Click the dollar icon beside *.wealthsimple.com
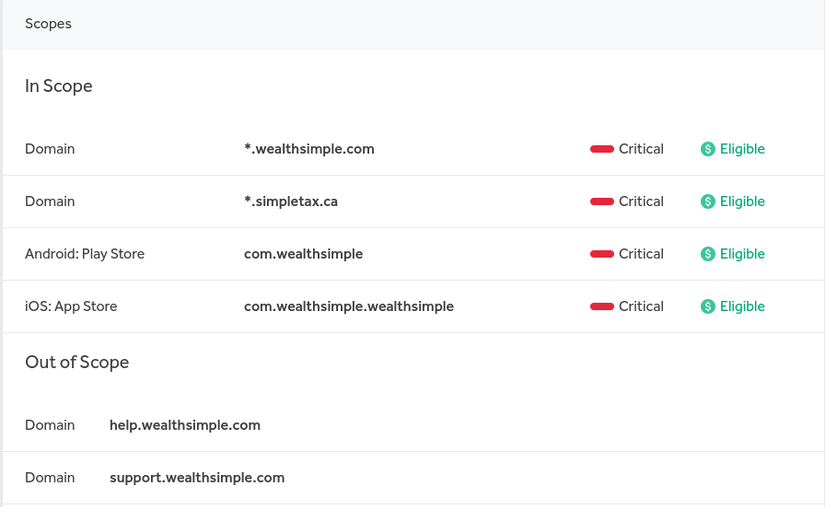The image size is (825, 507). pos(708,149)
